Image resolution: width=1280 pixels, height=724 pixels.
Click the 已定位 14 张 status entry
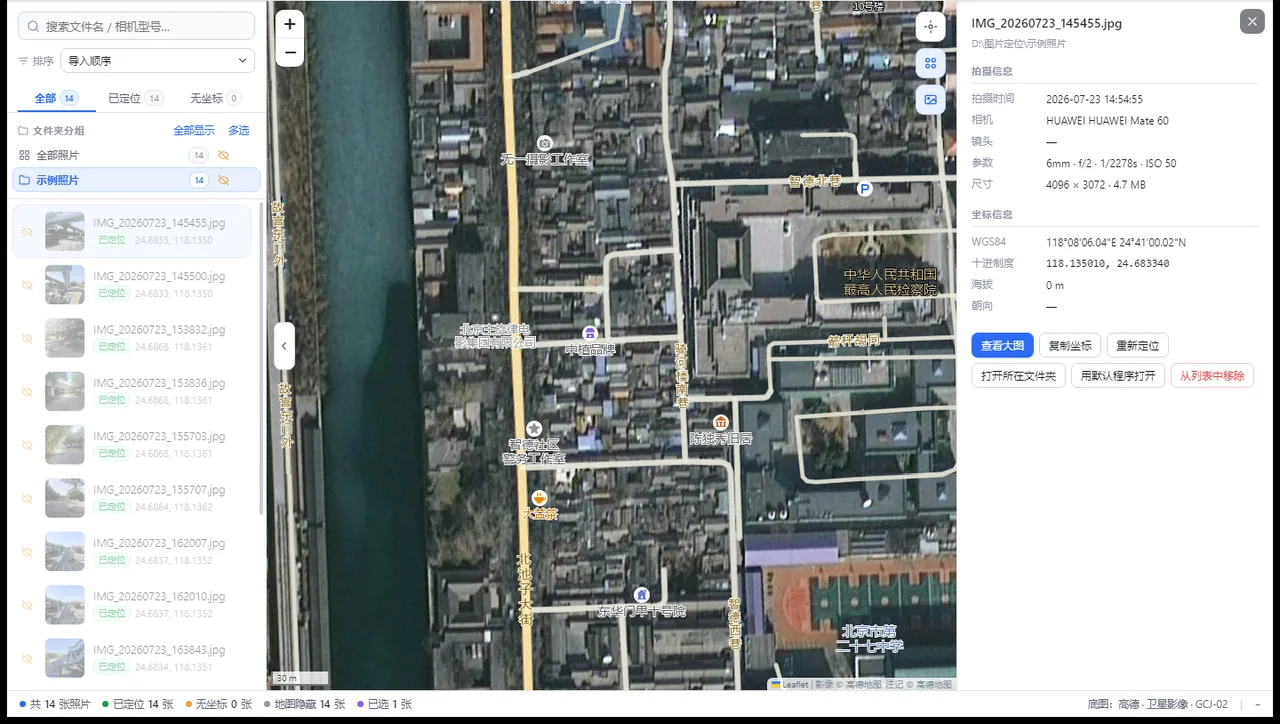pos(137,704)
